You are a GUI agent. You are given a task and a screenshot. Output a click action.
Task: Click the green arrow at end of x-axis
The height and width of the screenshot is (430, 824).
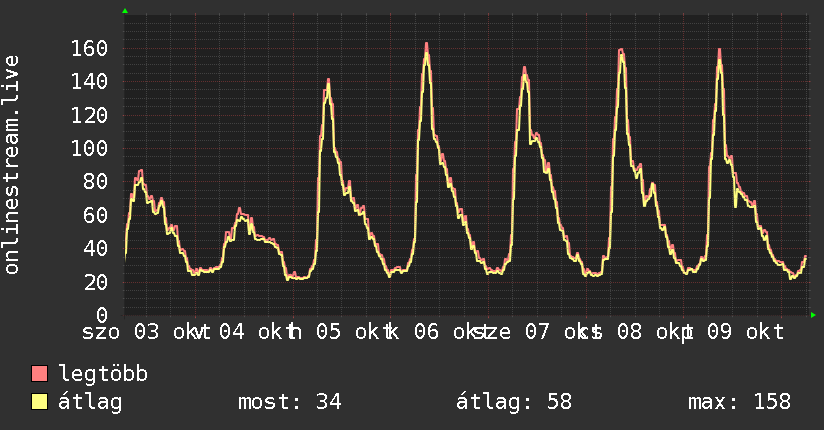[813, 315]
